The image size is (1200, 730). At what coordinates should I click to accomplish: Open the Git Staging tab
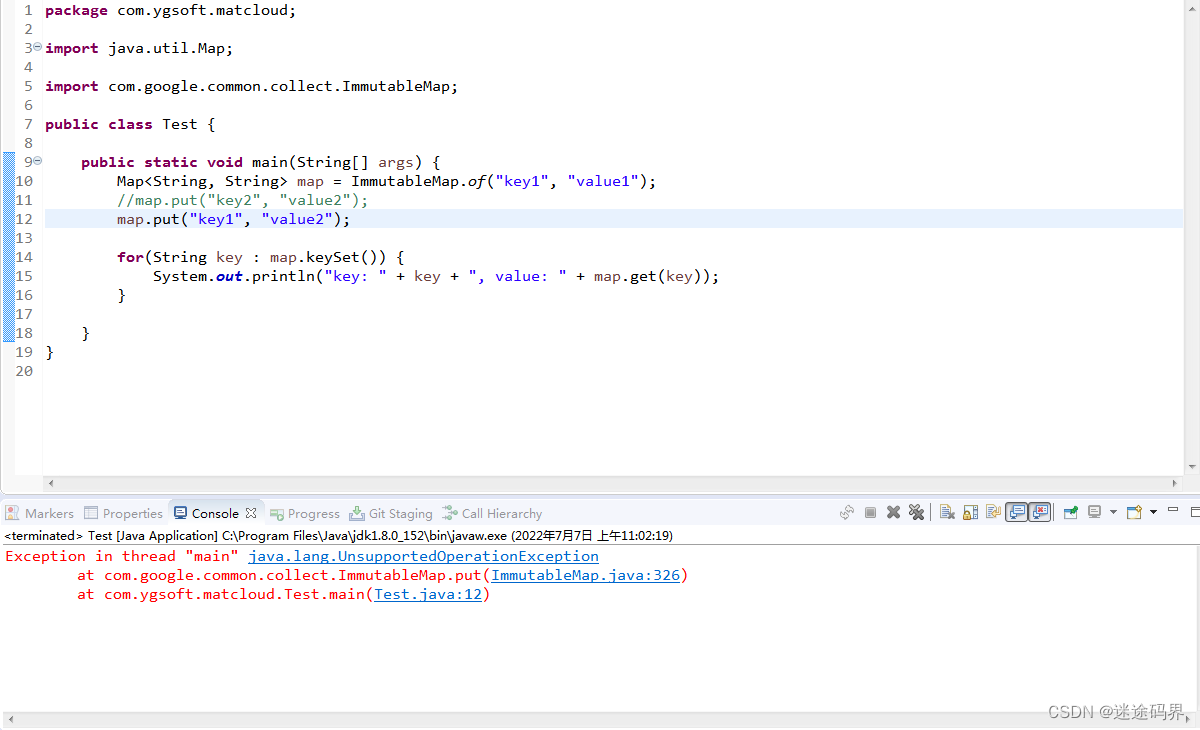391,513
